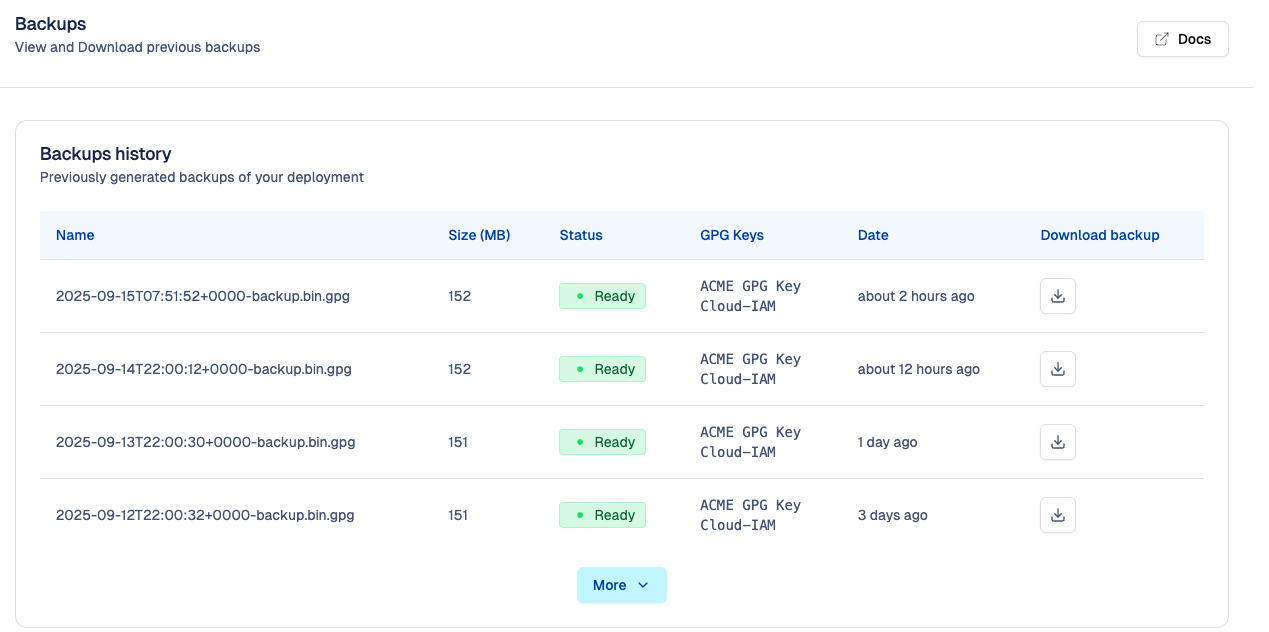Select filename 2025-09-14T22:00:12+0000-backup.bin.gpg

pos(204,369)
